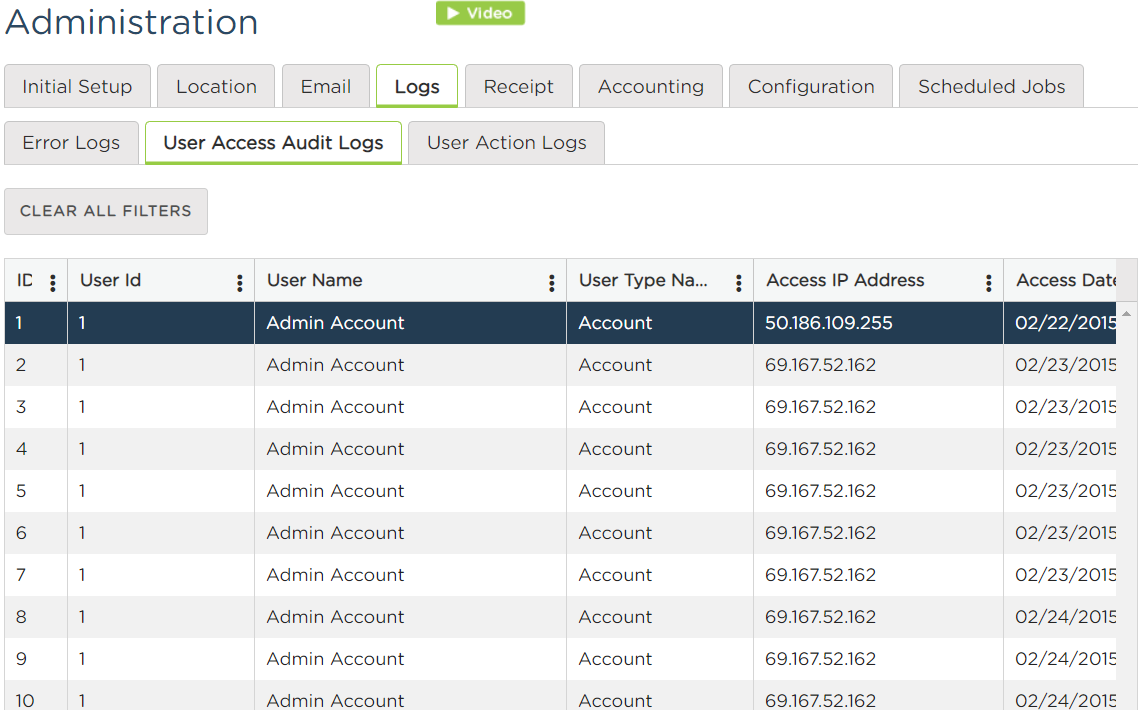Show the Error Logs sub-tab
Image resolution: width=1141 pixels, height=710 pixels.
point(71,143)
